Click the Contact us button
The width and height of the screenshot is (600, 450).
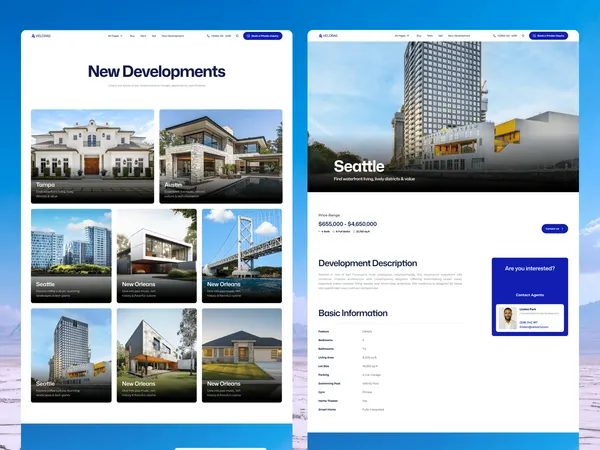coord(554,228)
